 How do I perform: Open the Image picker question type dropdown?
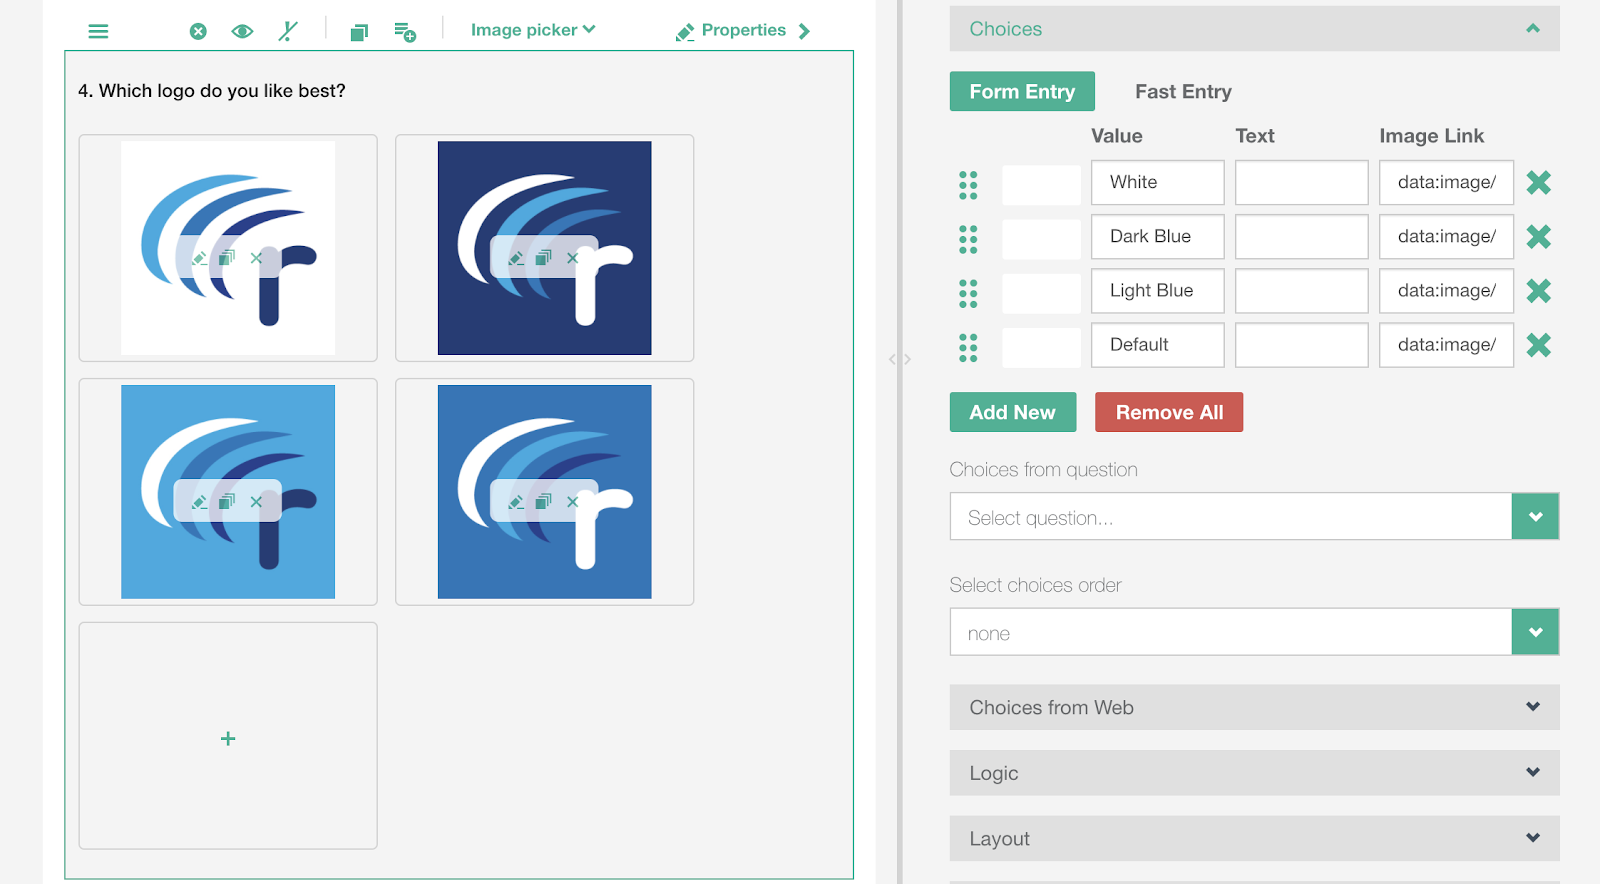(x=532, y=30)
